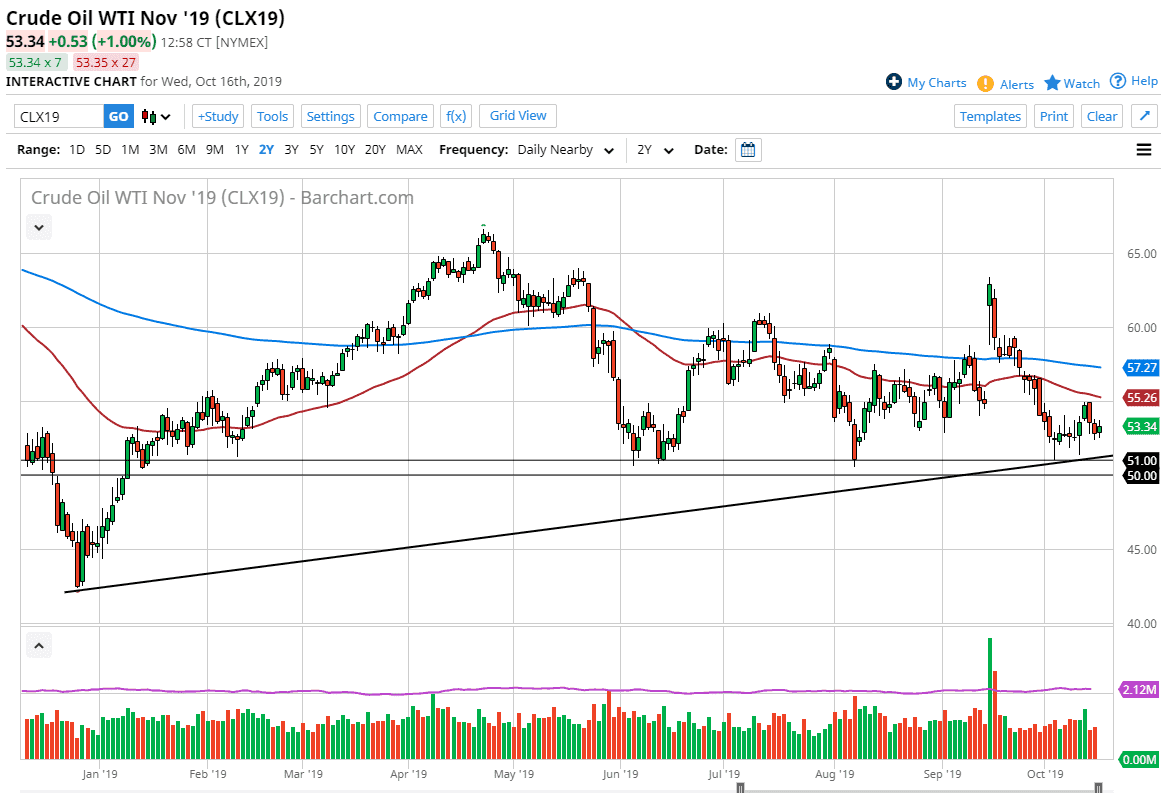Click the CLX19 symbol input field
This screenshot has width=1172, height=793.
pos(55,116)
